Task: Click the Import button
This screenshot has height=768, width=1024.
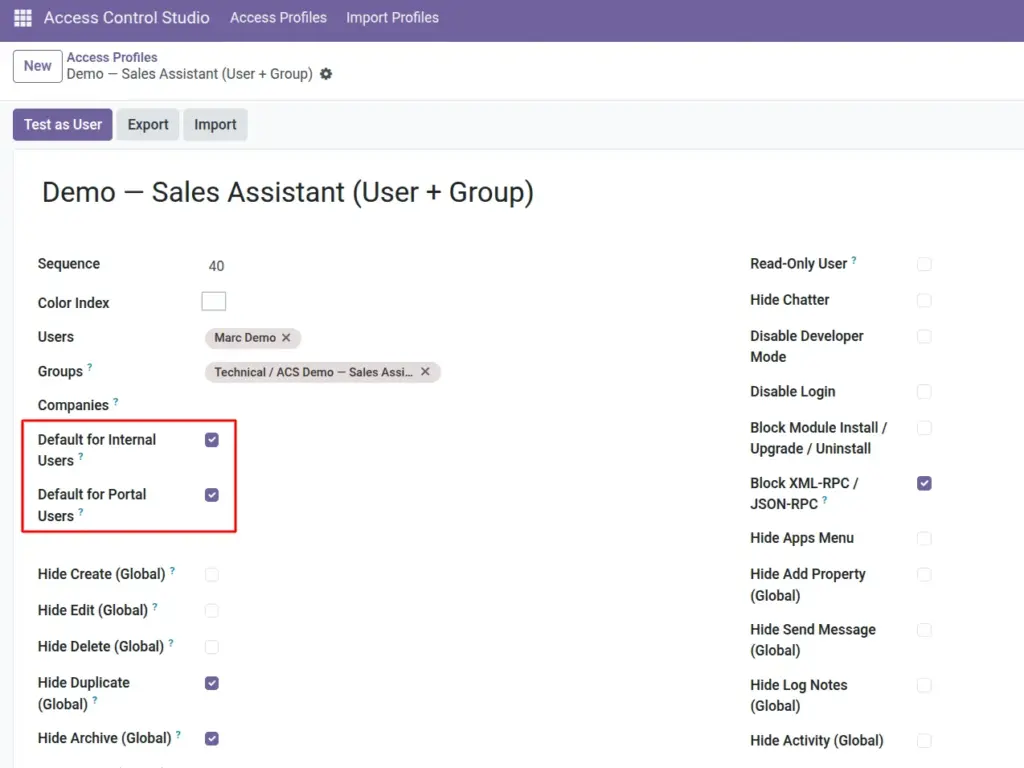Action: click(216, 124)
